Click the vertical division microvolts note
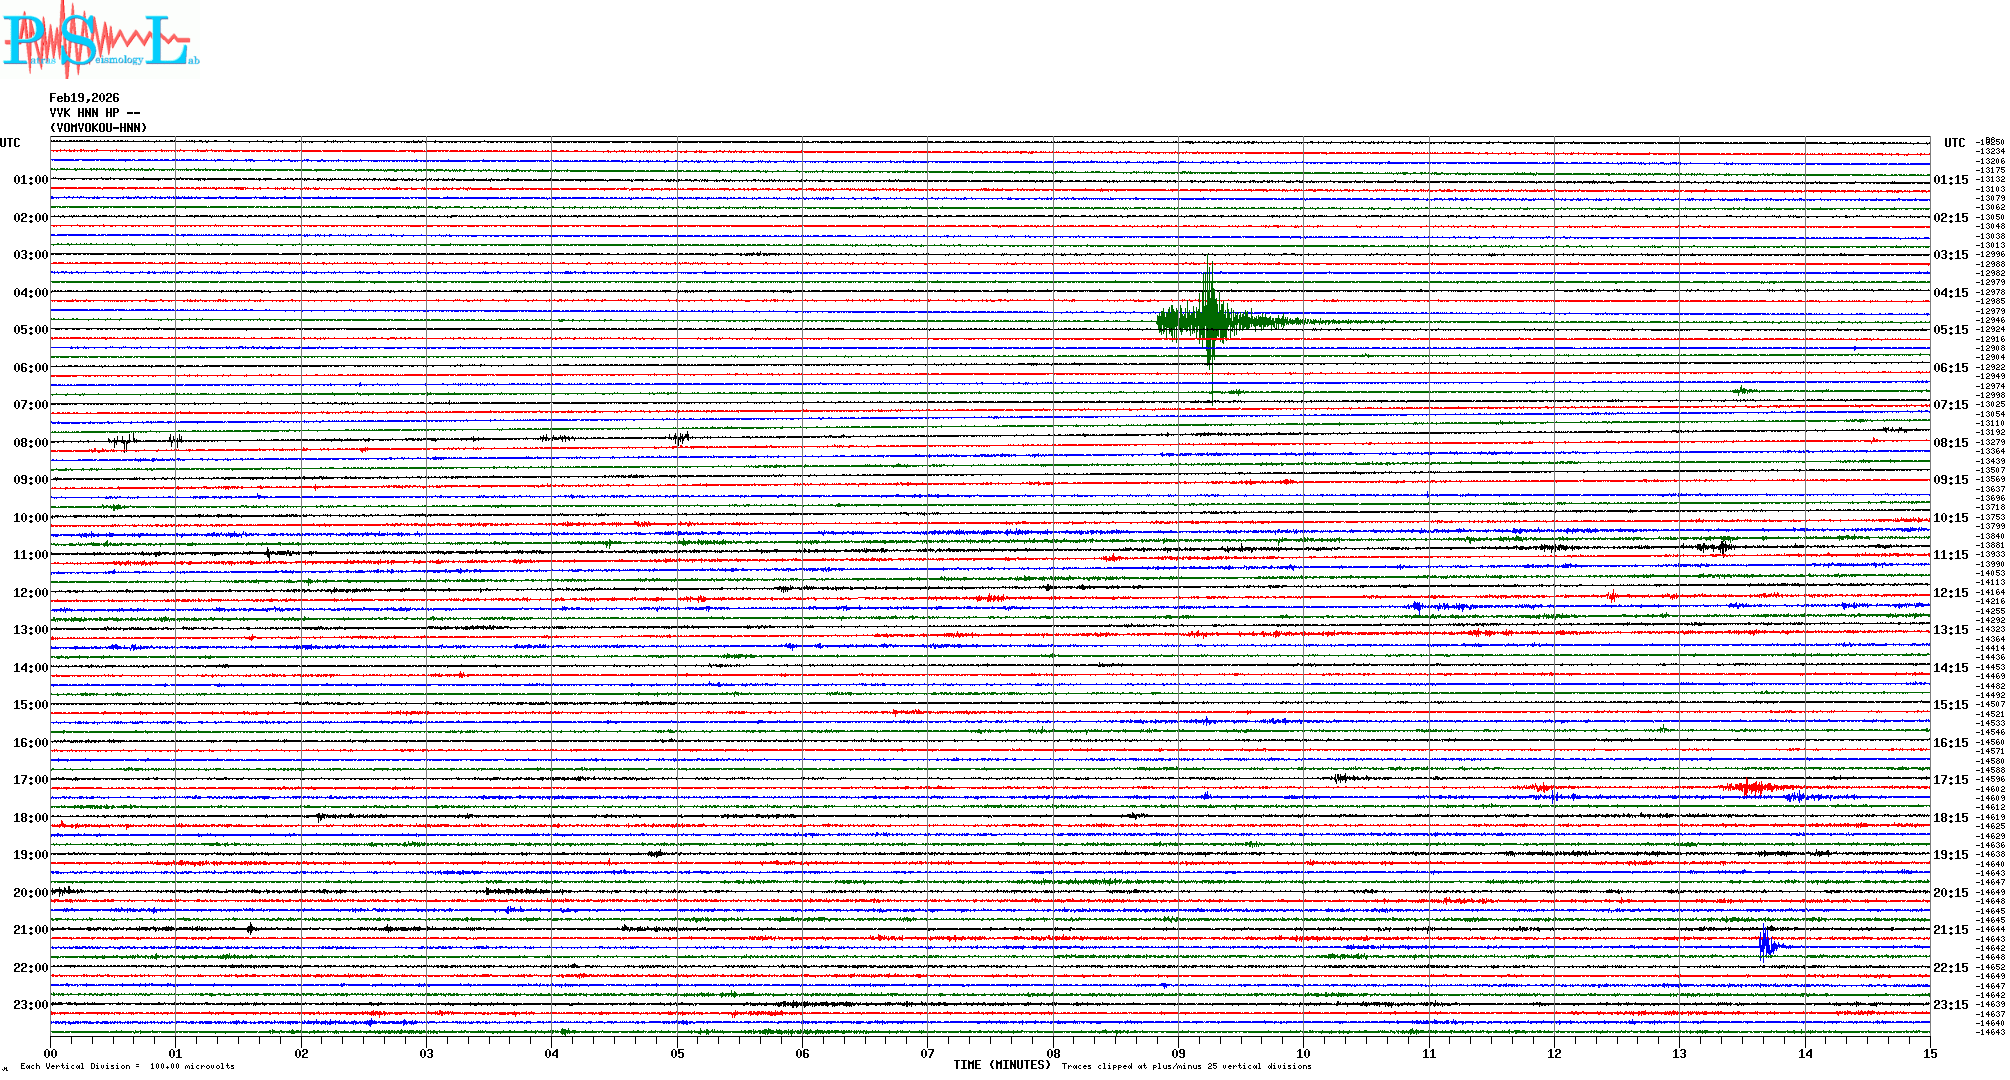This screenshot has height=1080, width=2010. click(127, 1066)
